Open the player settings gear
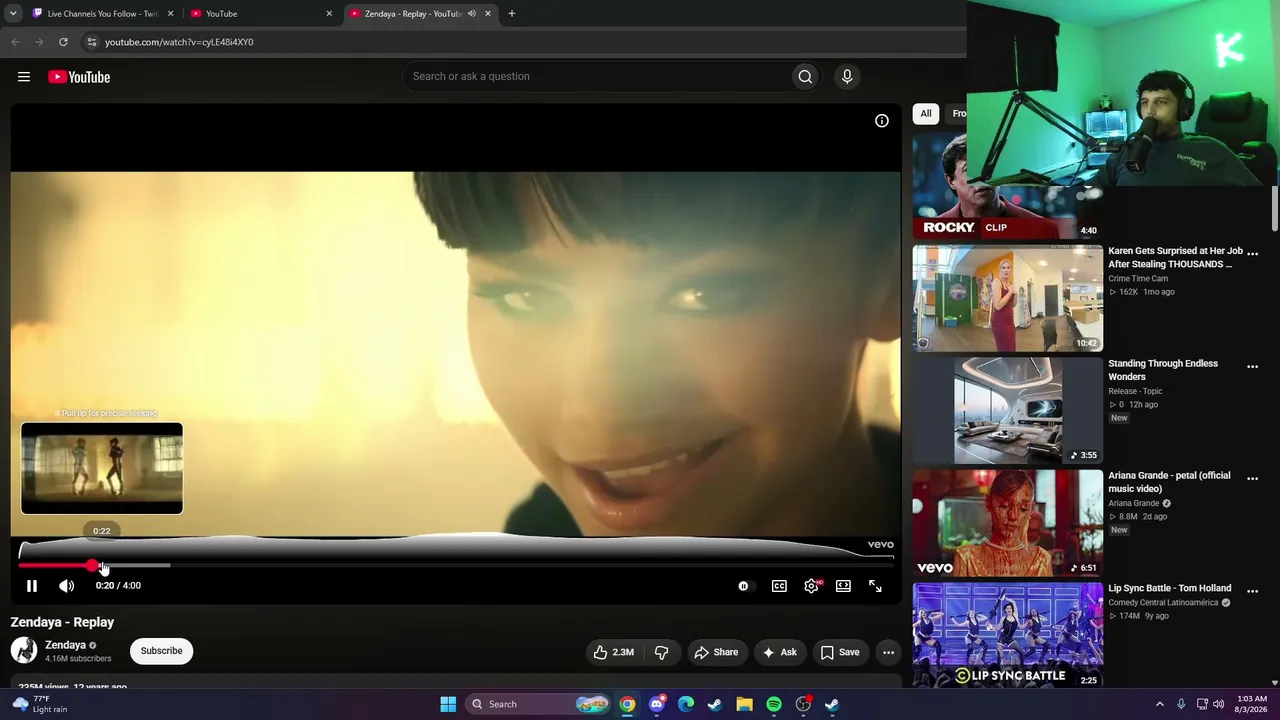The image size is (1280, 720). [811, 586]
